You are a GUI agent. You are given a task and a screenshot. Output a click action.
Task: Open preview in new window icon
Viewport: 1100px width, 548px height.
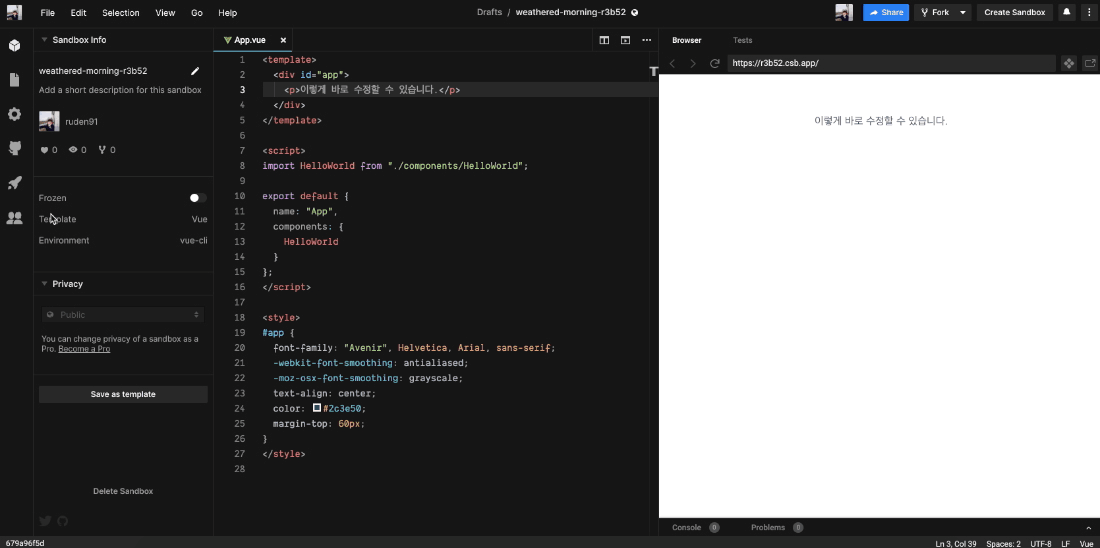[1090, 63]
